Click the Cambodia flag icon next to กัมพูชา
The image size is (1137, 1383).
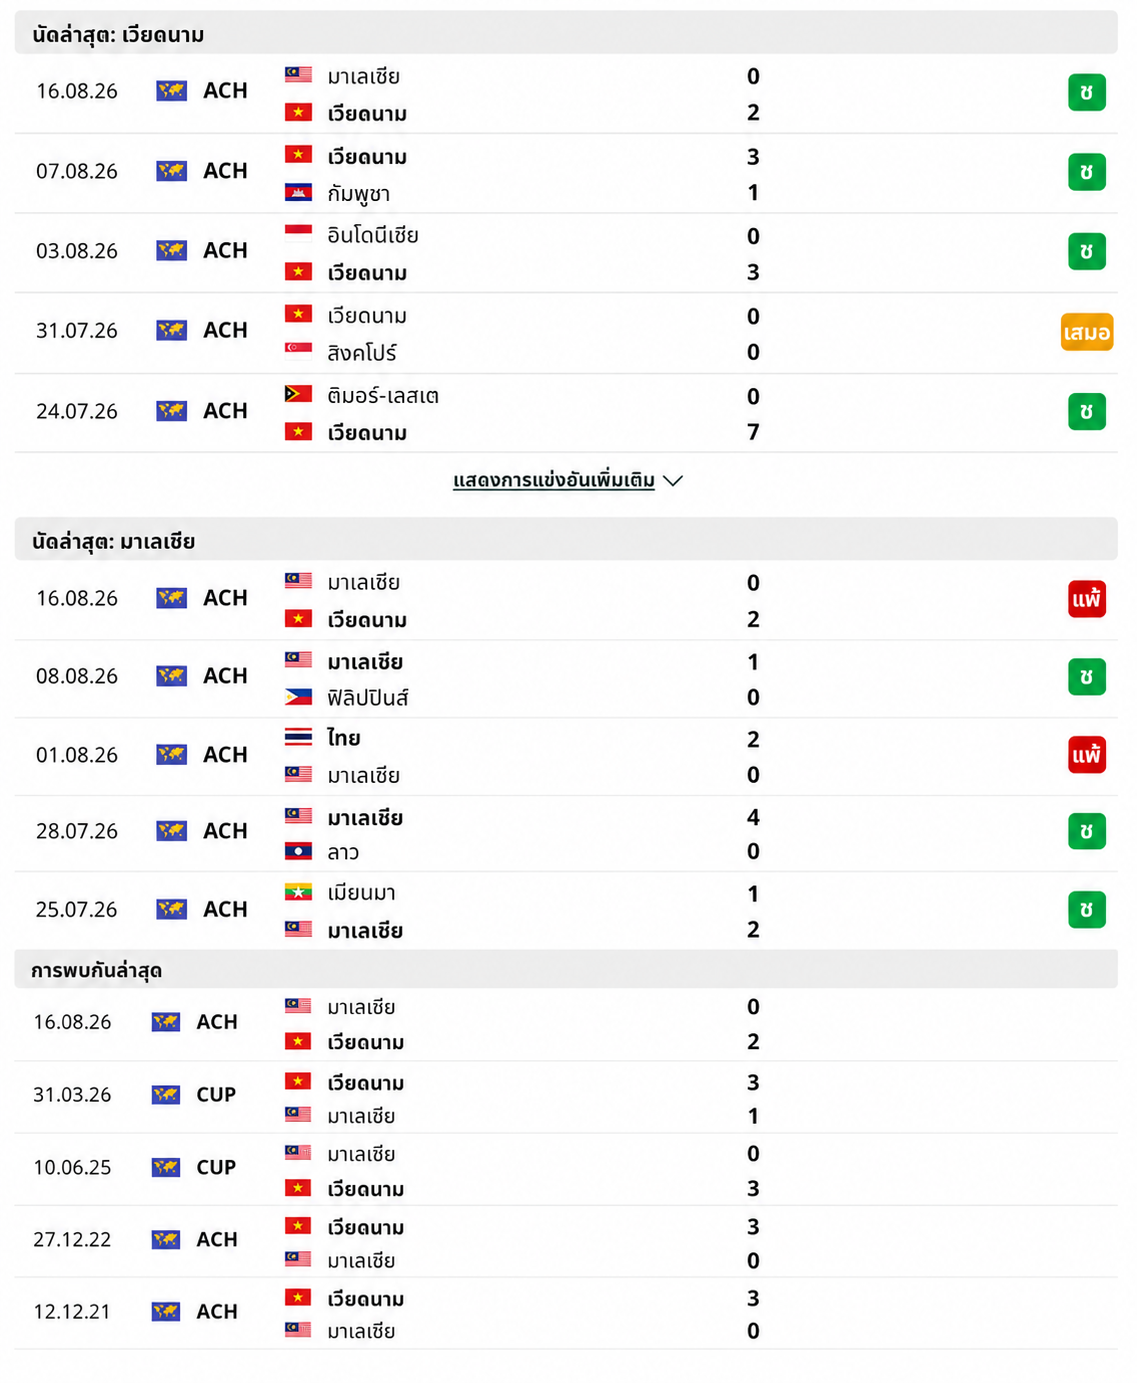tap(298, 192)
